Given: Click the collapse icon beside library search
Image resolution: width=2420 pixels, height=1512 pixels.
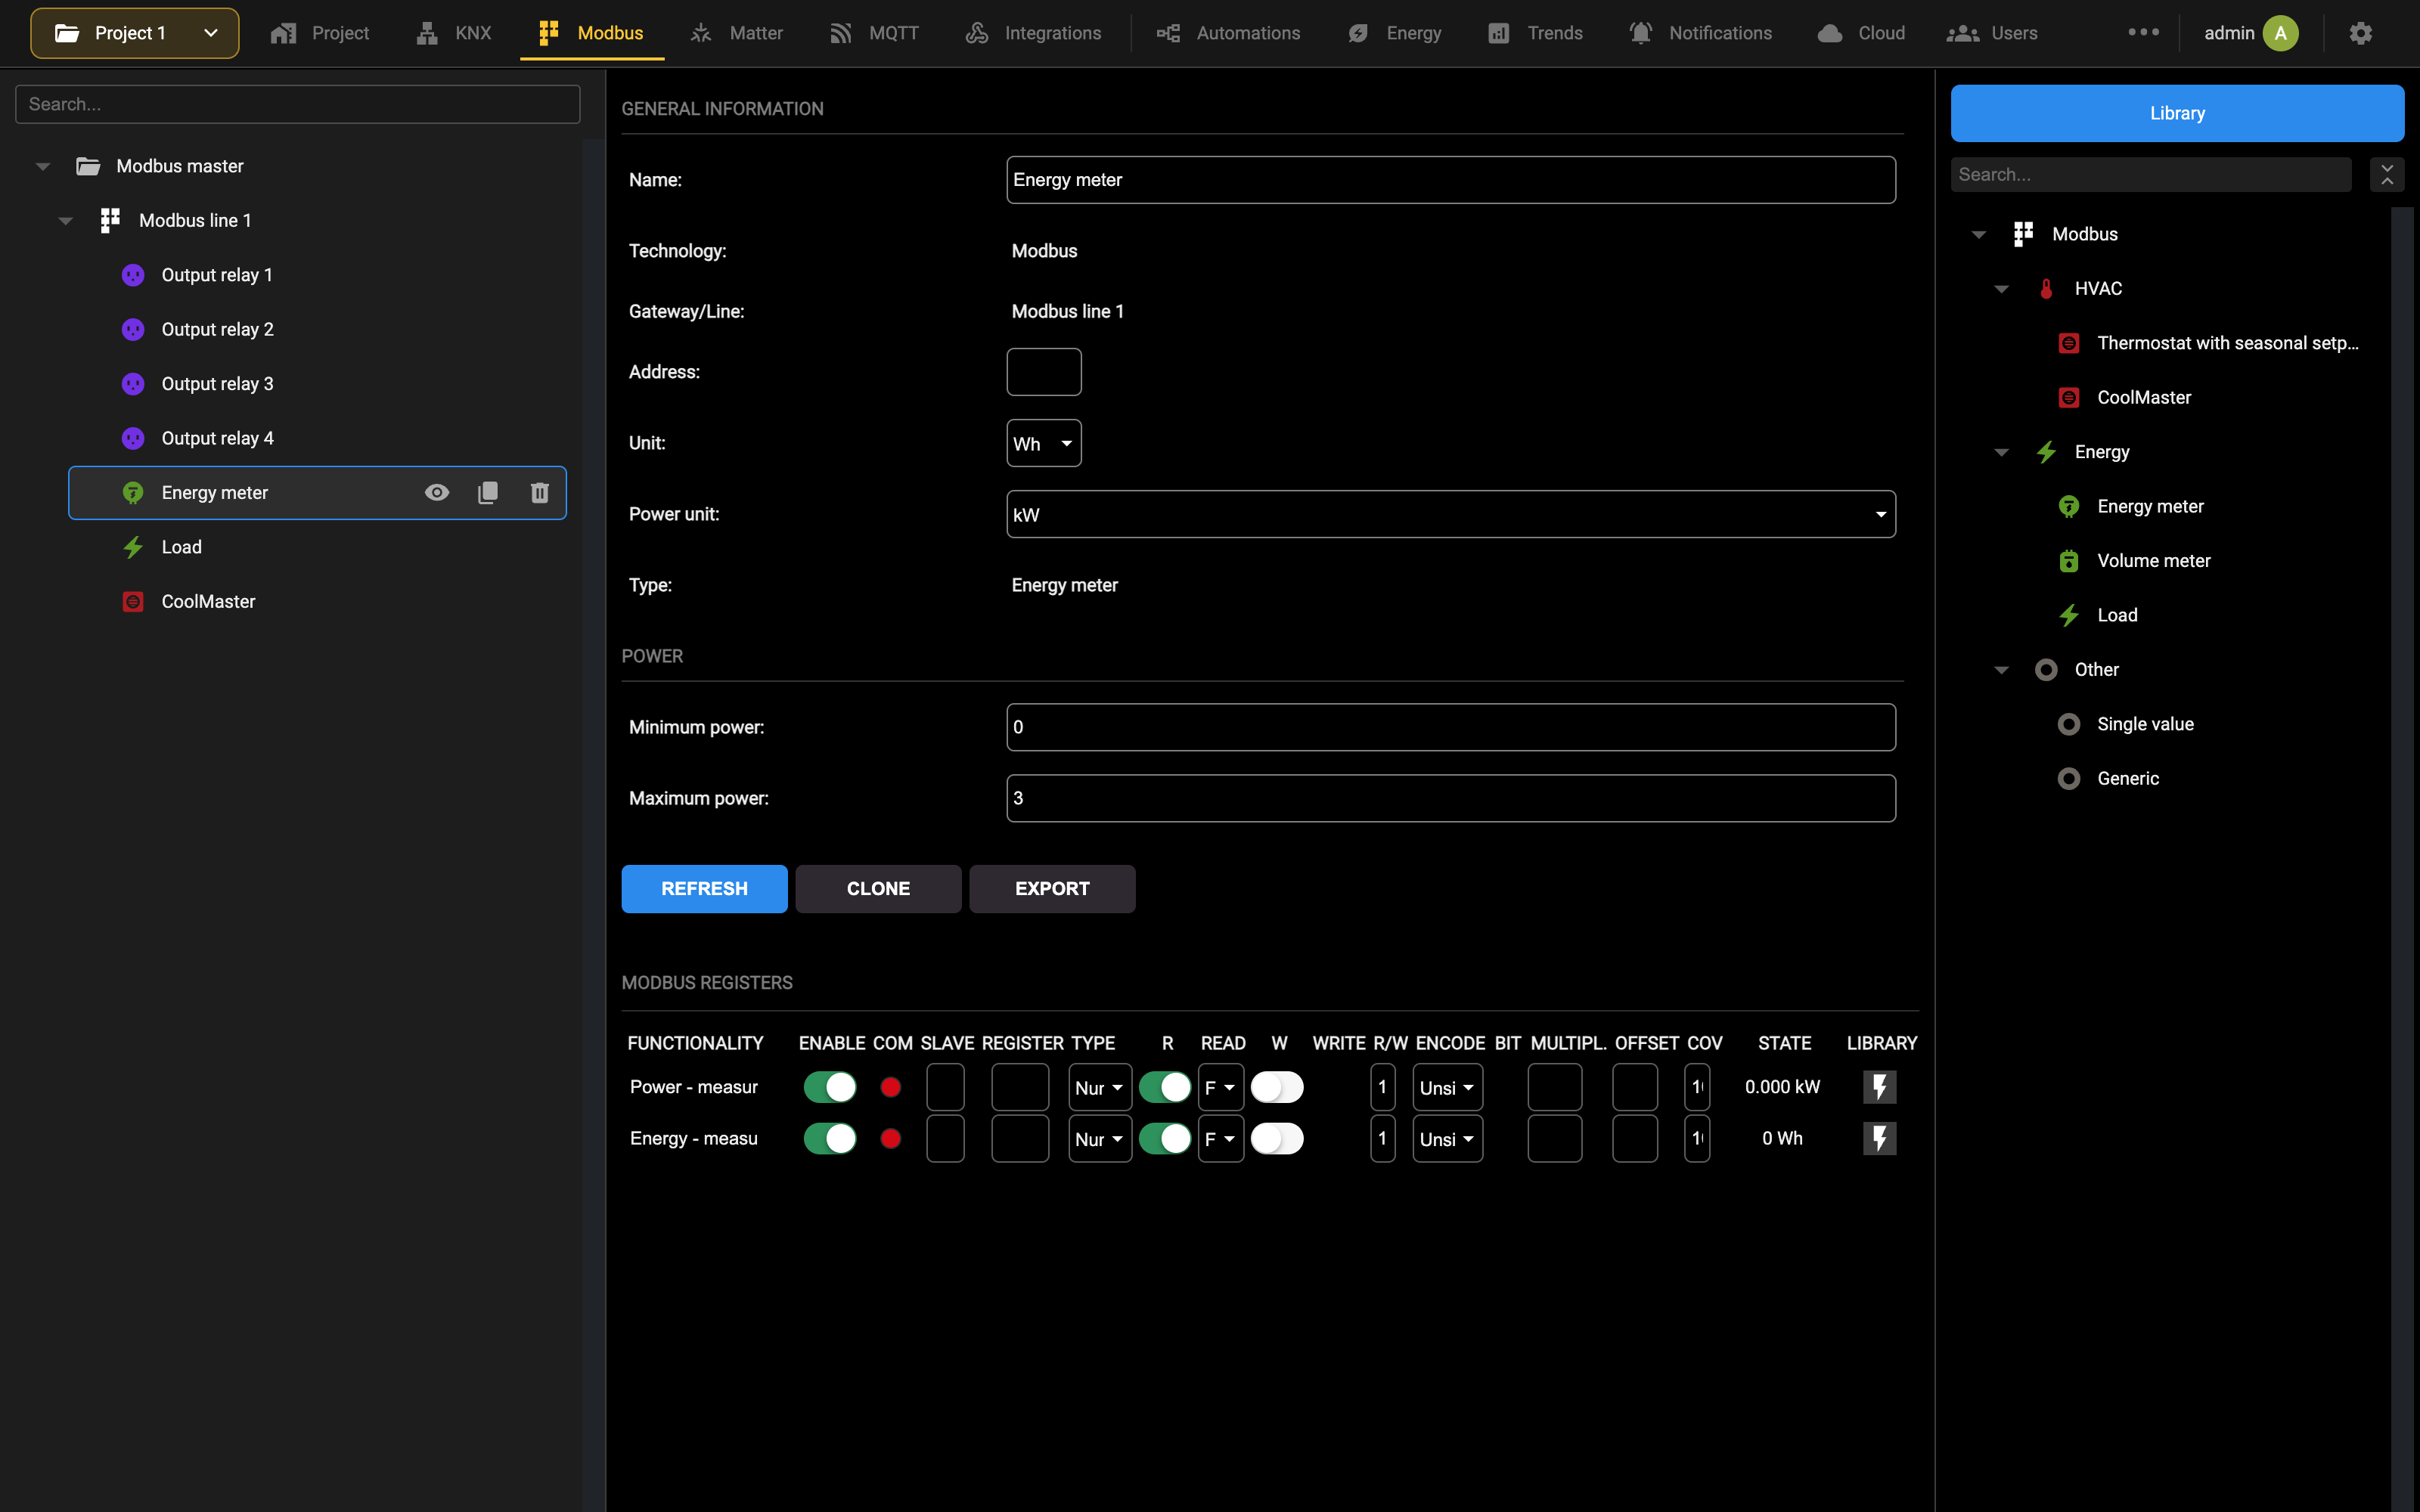Looking at the screenshot, I should pos(2387,174).
